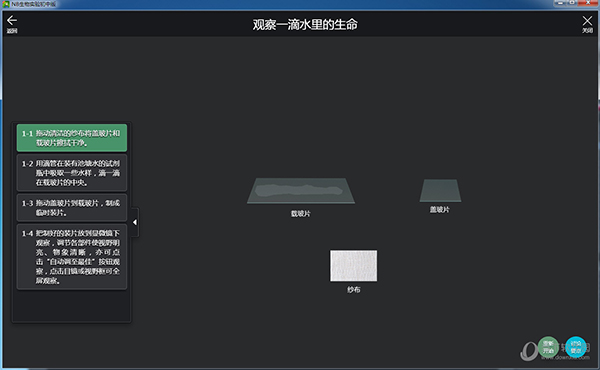Select step 1-1 wipe slides with gauze
The width and height of the screenshot is (600, 370).
coord(72,138)
